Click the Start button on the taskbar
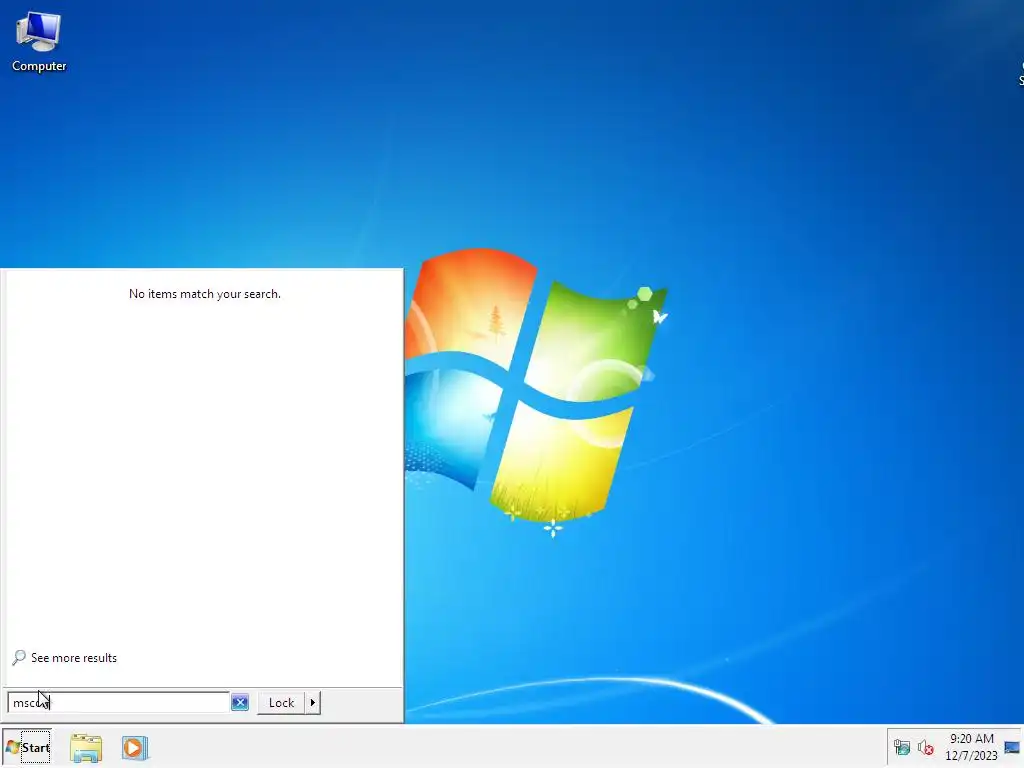The image size is (1024, 768). [x=27, y=747]
